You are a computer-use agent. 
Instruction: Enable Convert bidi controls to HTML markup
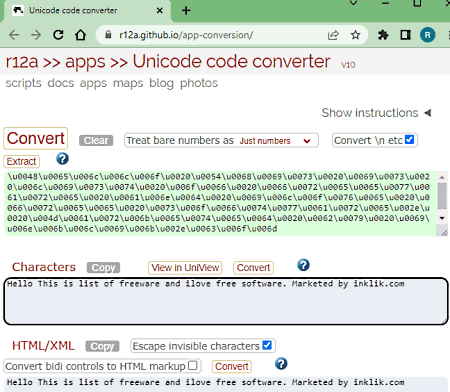193,365
